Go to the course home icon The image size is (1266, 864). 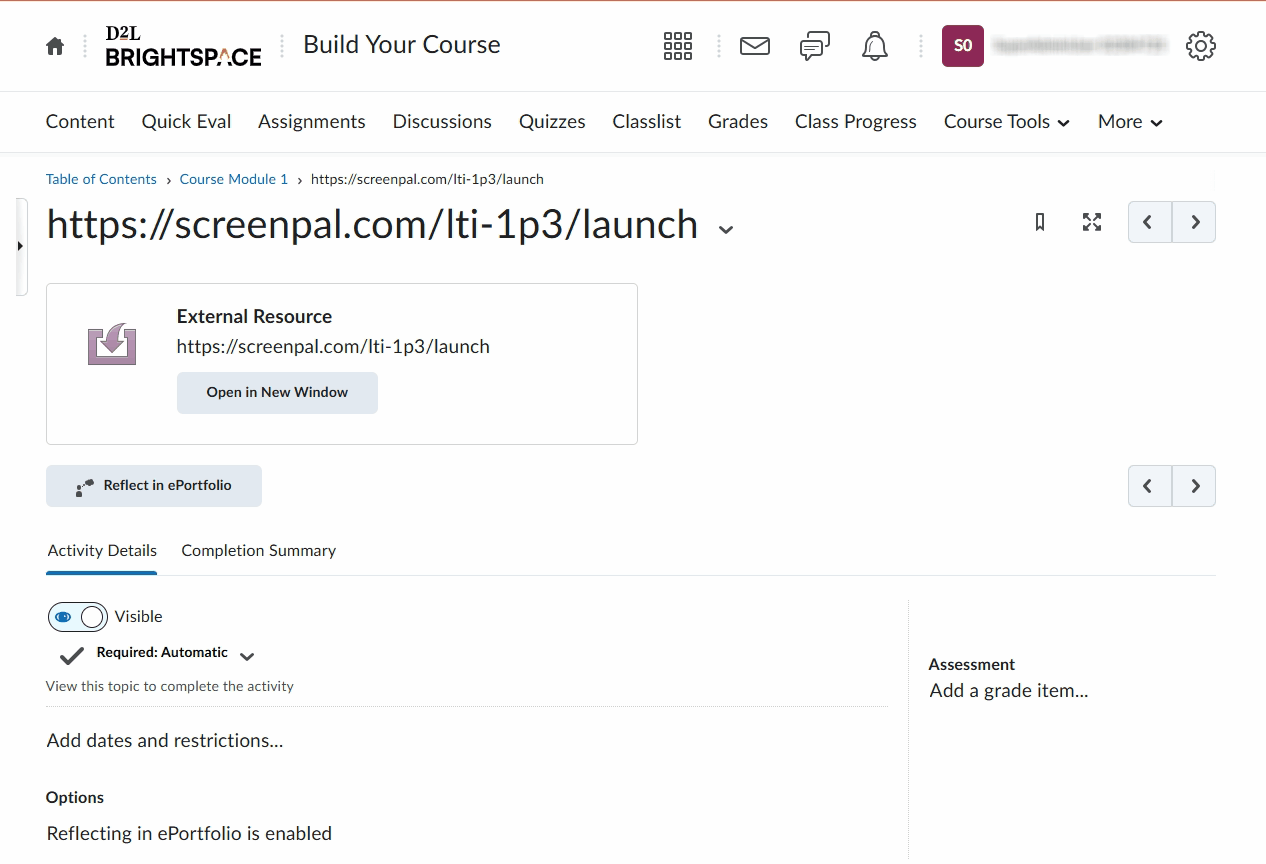coord(55,46)
